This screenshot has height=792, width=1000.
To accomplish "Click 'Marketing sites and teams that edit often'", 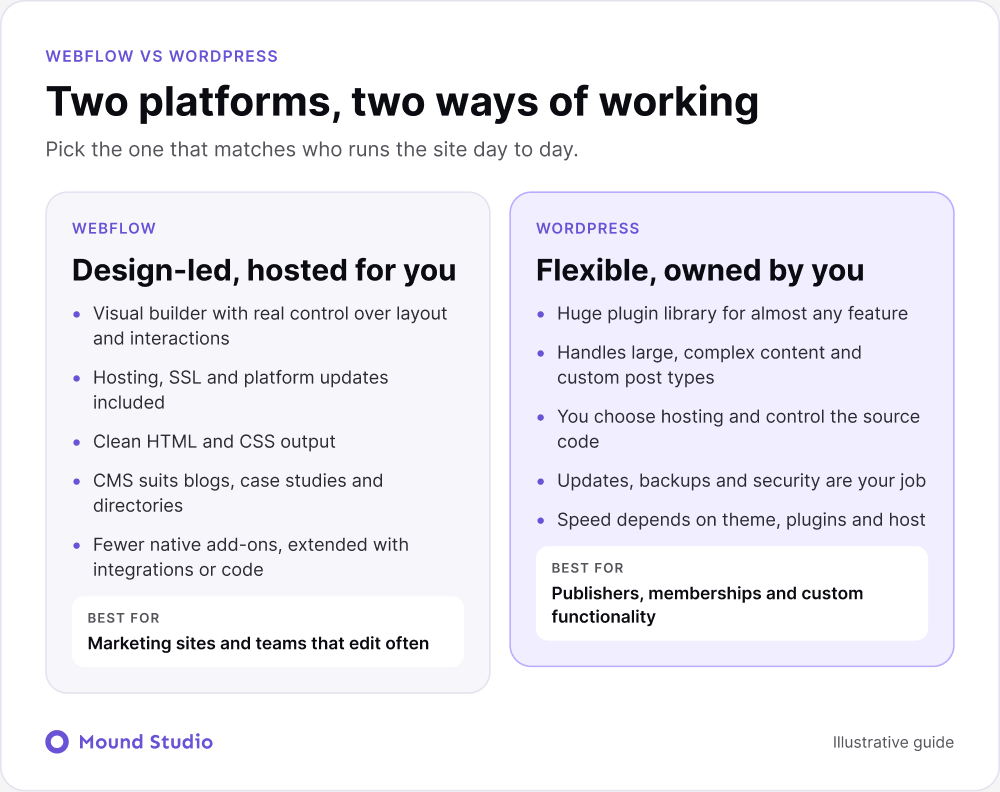I will tap(258, 643).
